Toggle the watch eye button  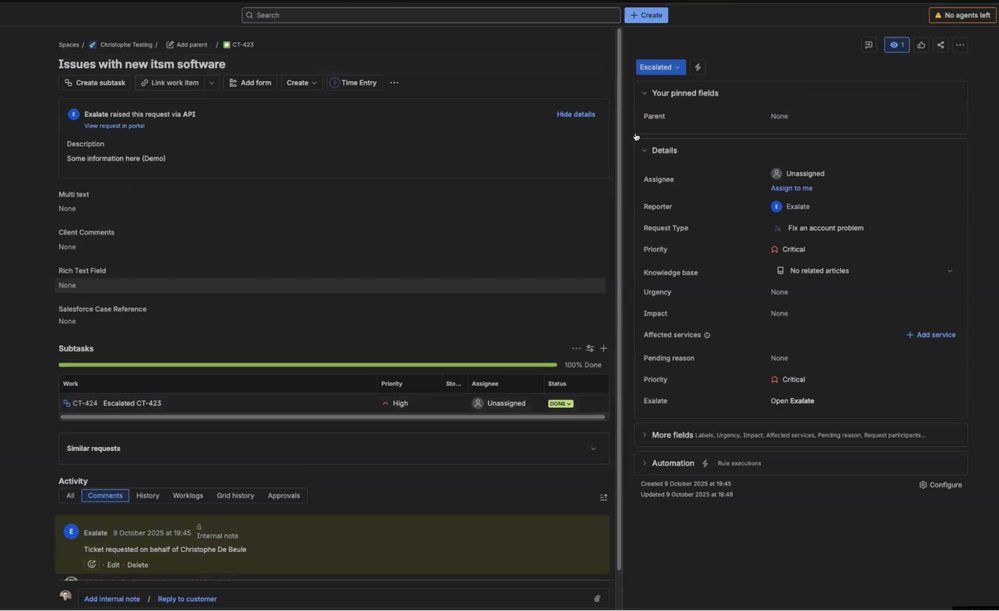pyautogui.click(x=896, y=45)
